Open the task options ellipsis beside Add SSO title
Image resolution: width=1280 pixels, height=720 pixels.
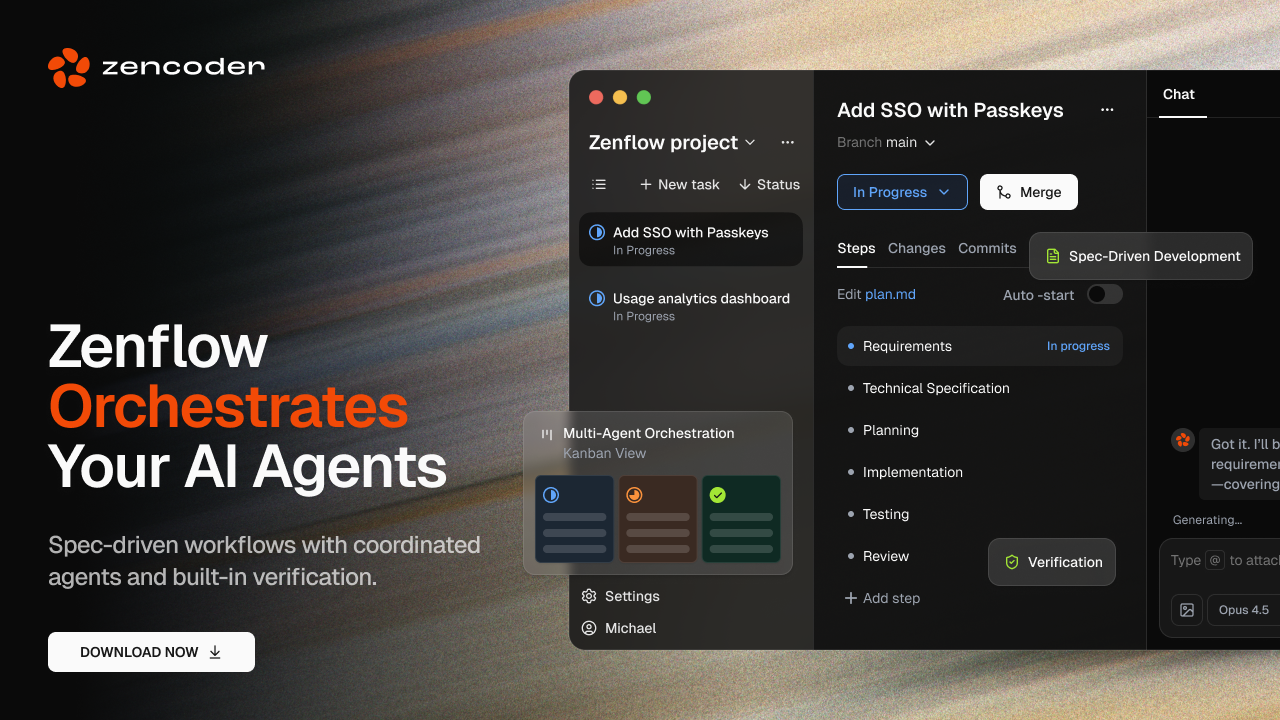(x=1107, y=110)
